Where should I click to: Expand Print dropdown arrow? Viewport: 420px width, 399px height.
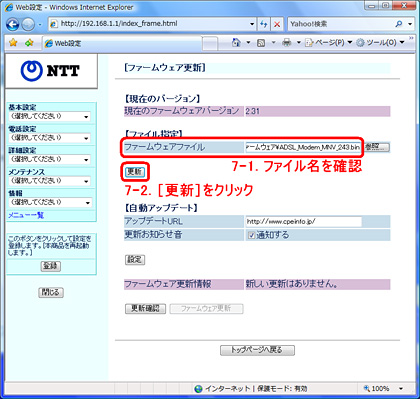coord(299,42)
